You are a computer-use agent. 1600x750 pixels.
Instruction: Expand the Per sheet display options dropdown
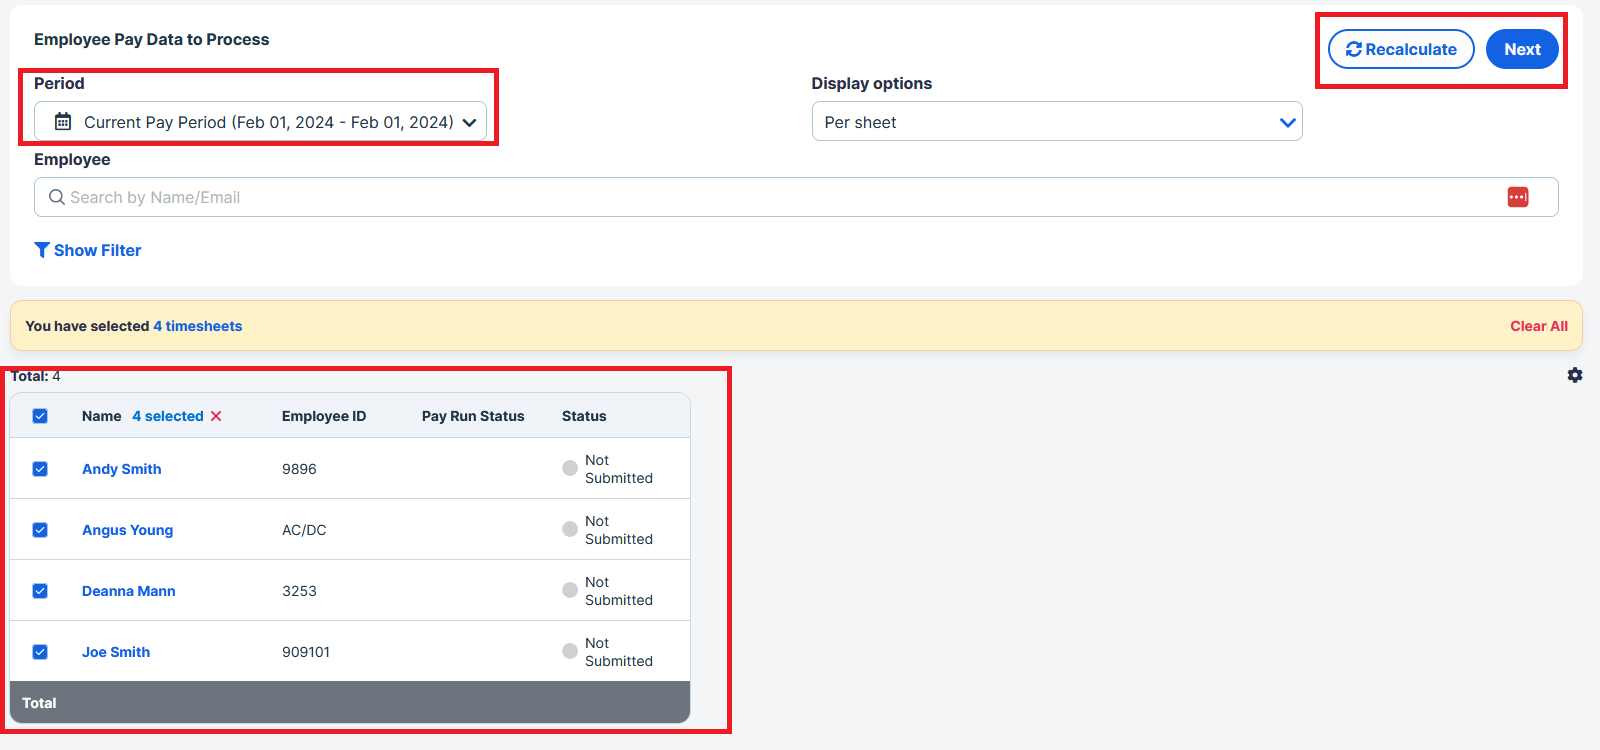tap(1056, 122)
